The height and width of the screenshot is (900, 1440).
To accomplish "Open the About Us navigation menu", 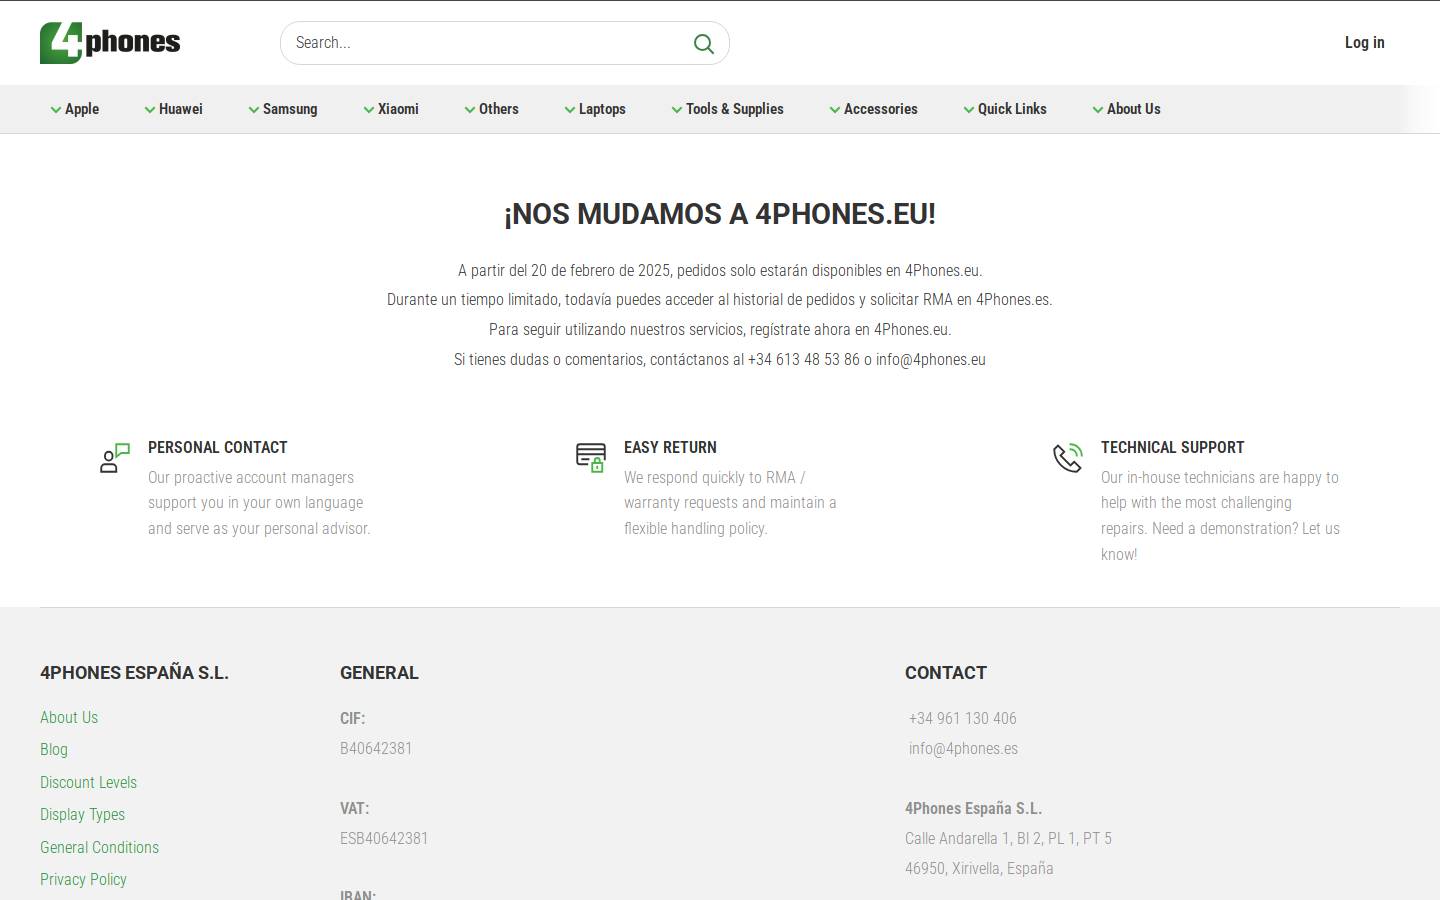I will (x=1126, y=109).
